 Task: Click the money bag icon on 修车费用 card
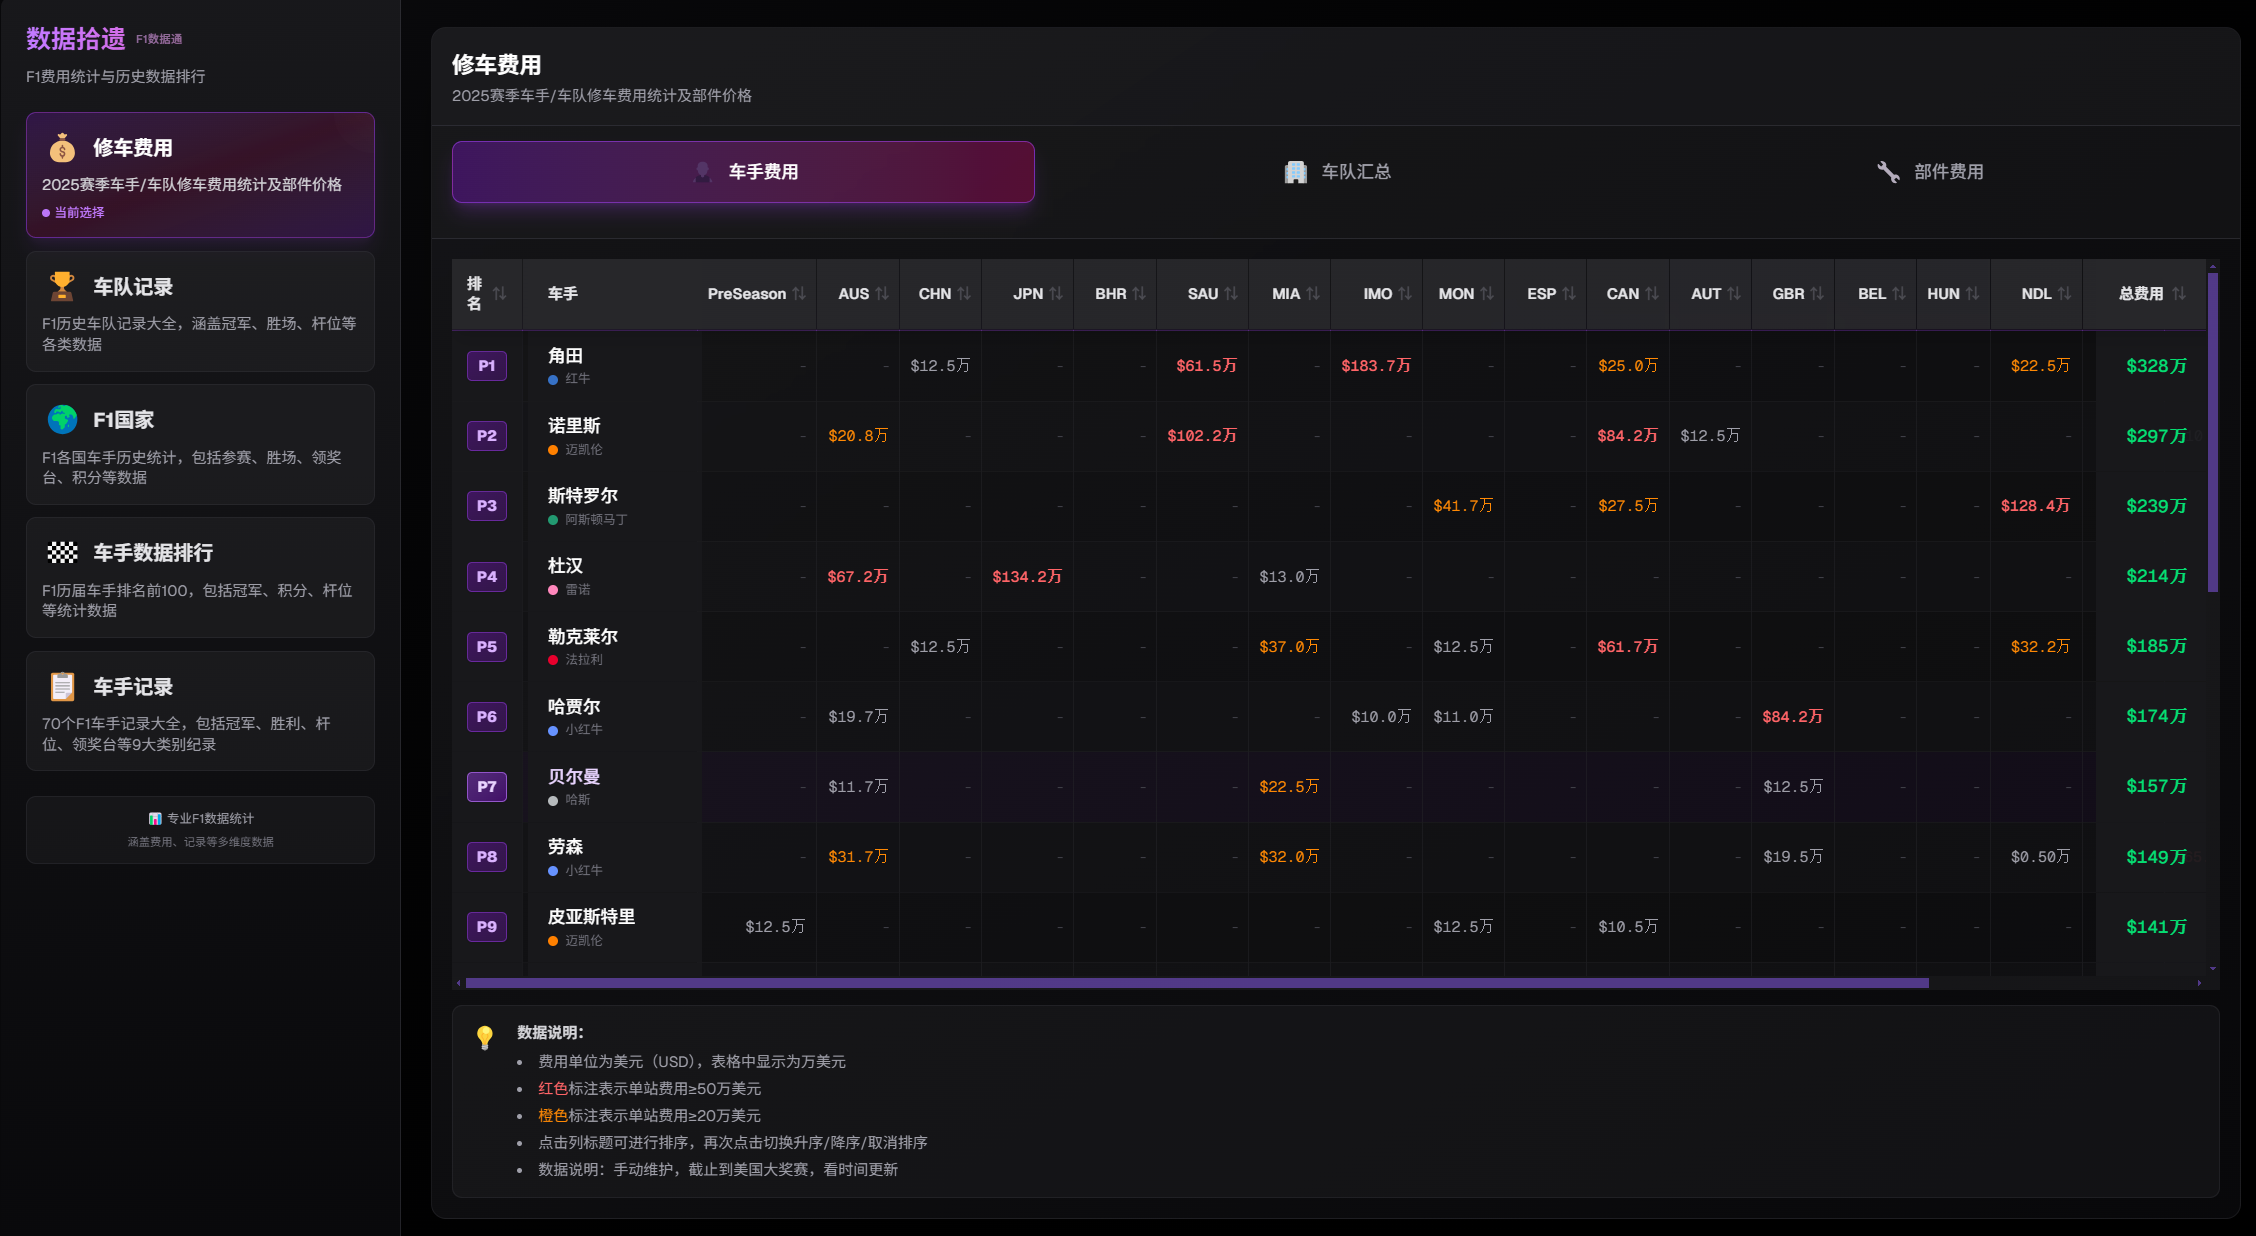[62, 146]
